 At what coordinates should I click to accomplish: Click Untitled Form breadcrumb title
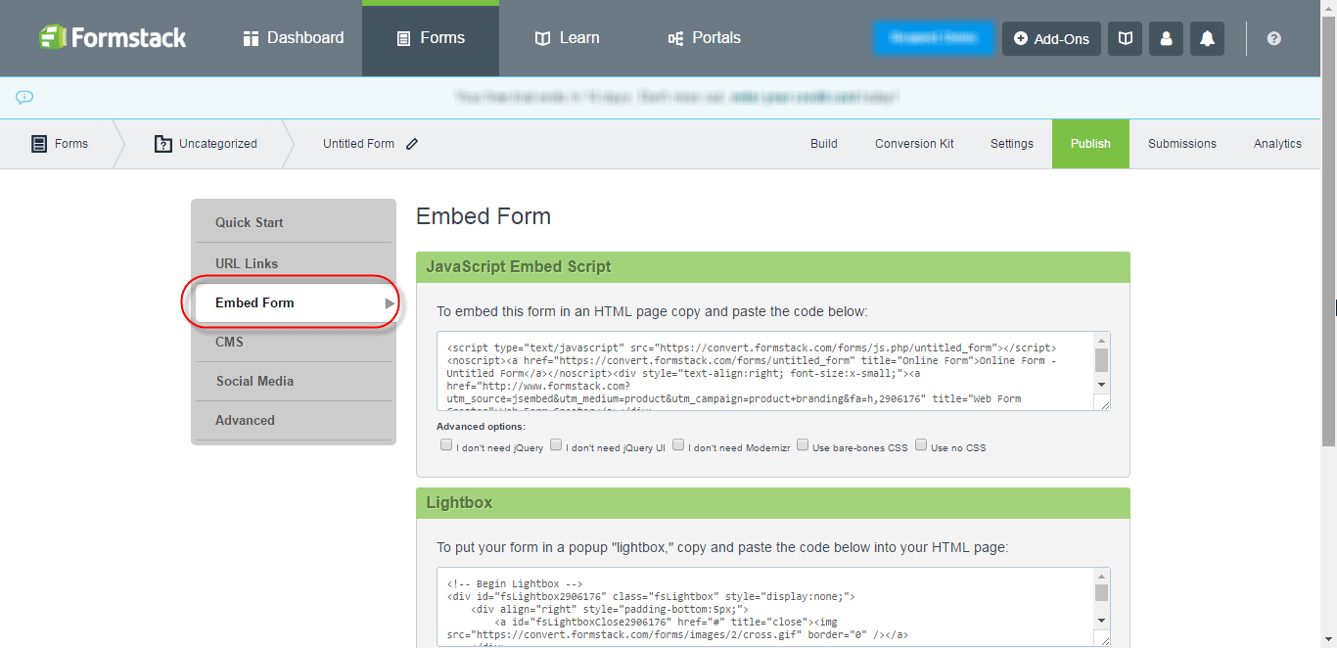click(358, 144)
